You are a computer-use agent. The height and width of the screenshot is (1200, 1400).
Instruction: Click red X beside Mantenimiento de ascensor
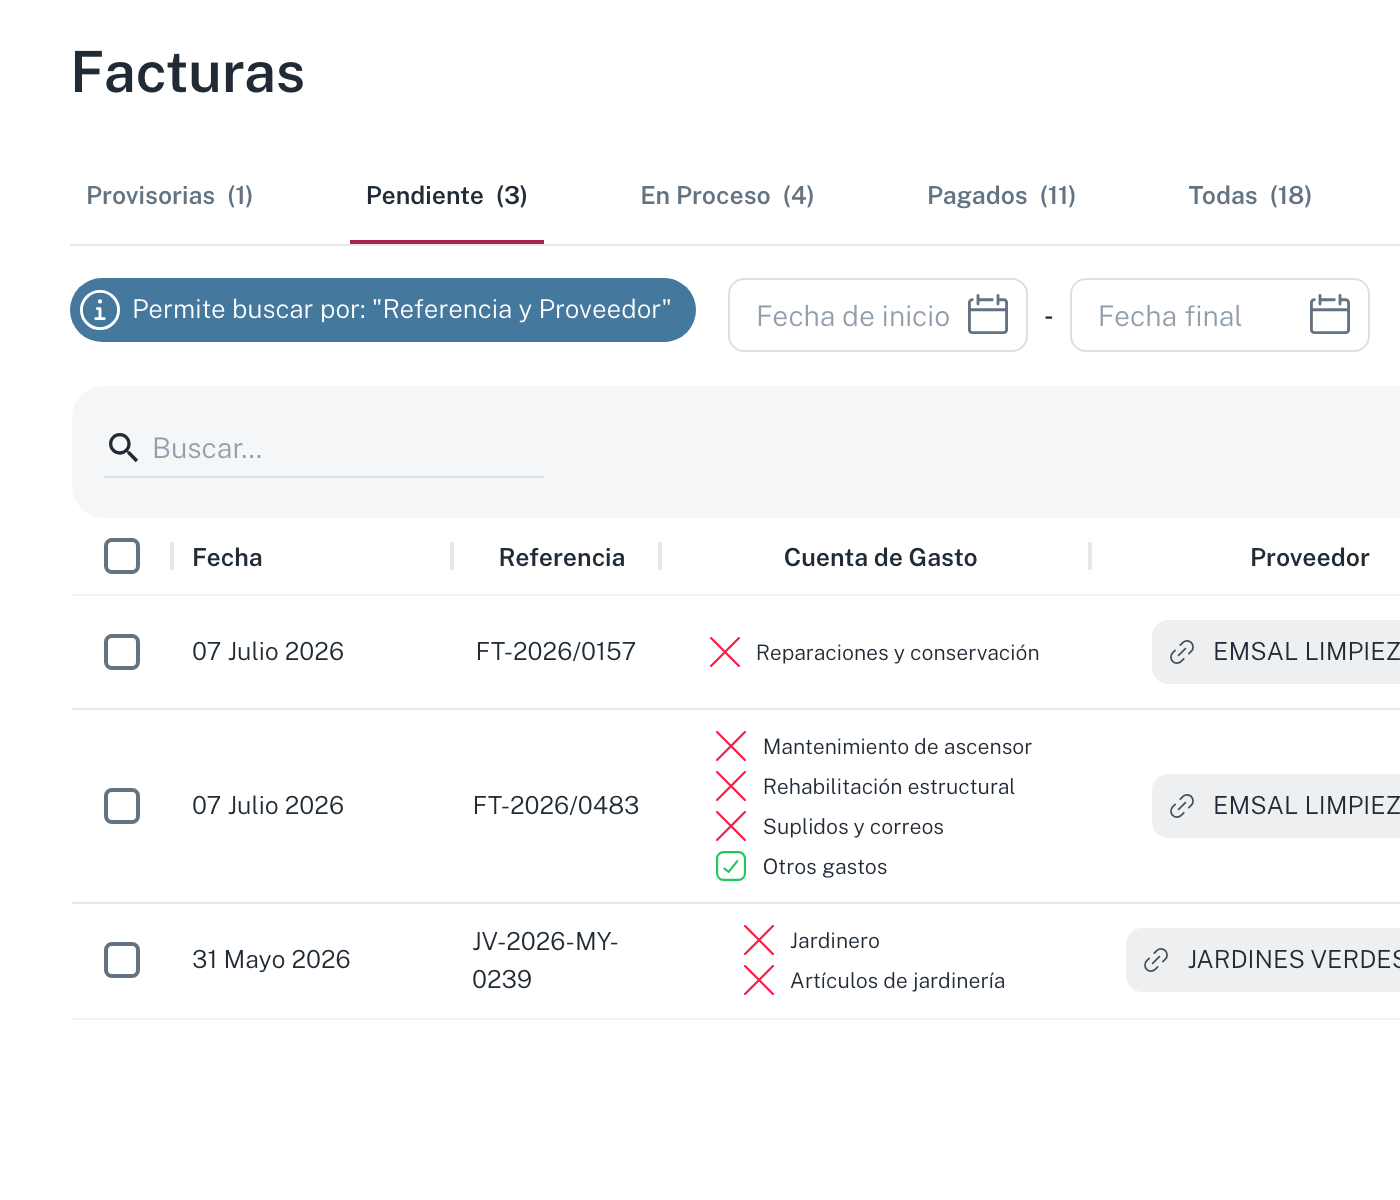pyautogui.click(x=731, y=746)
